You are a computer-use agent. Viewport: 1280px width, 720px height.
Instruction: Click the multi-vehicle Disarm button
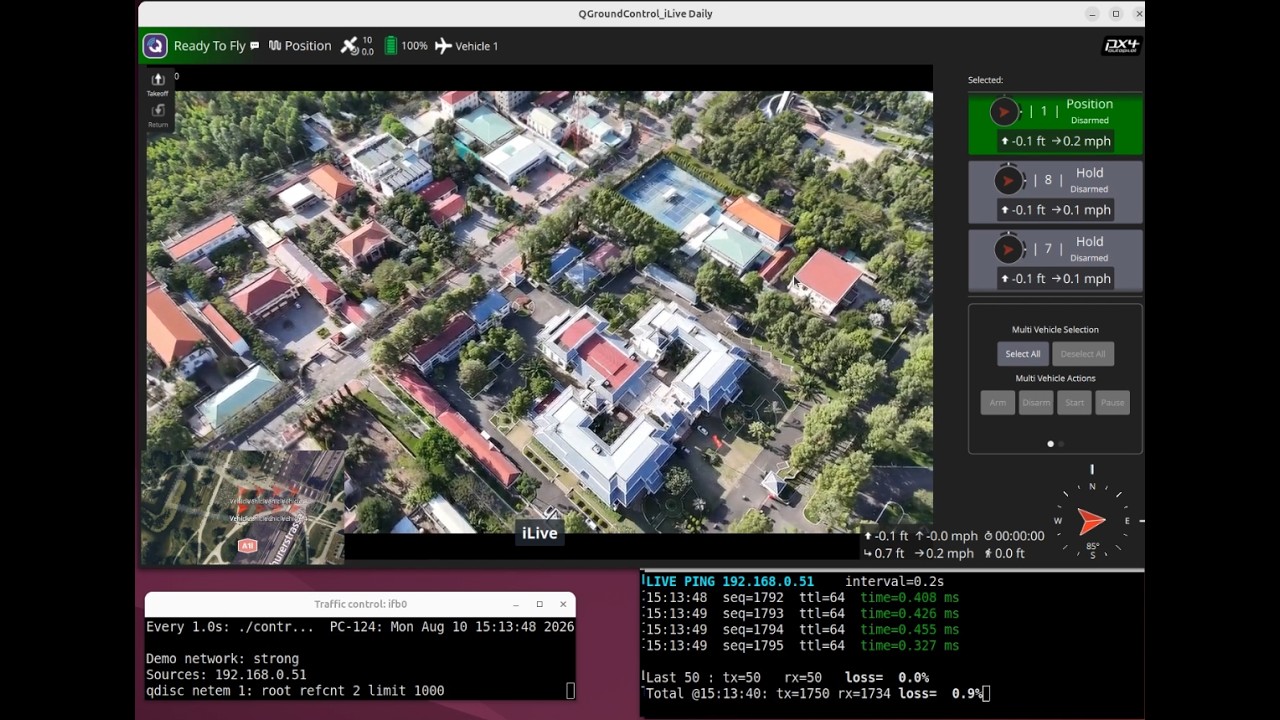click(x=1036, y=402)
